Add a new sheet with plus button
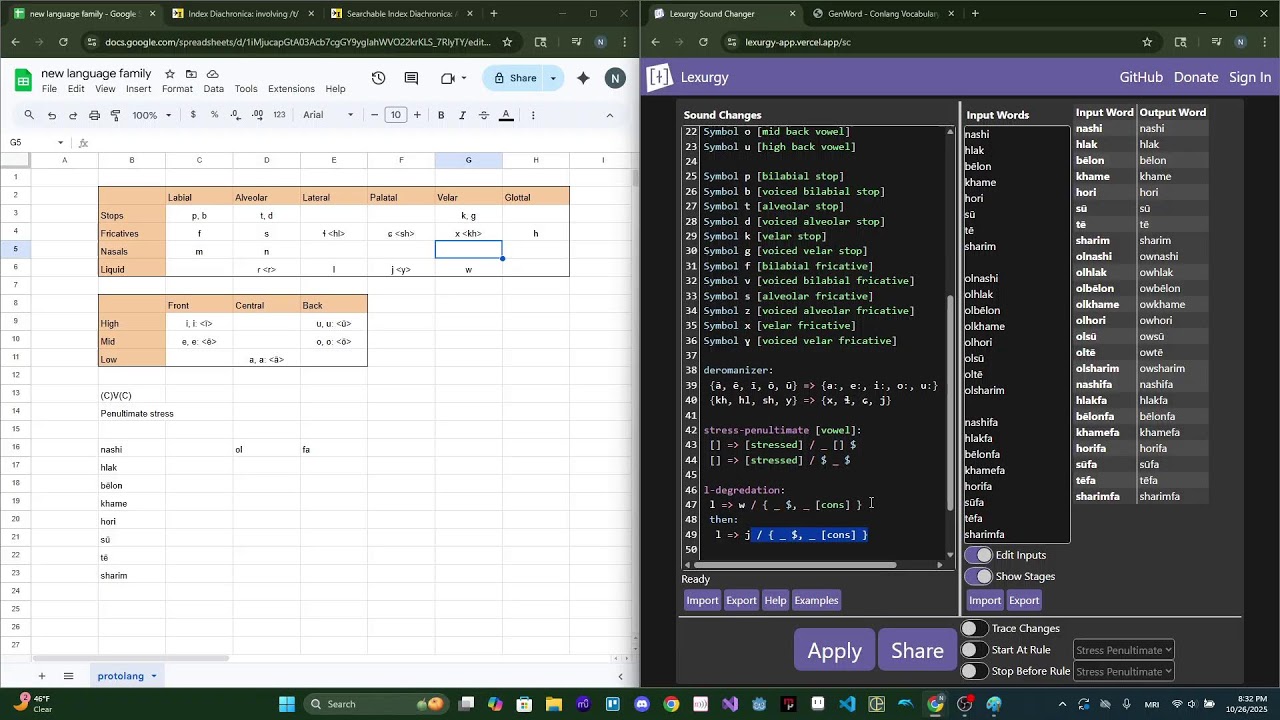The height and width of the screenshot is (720, 1280). 41,676
